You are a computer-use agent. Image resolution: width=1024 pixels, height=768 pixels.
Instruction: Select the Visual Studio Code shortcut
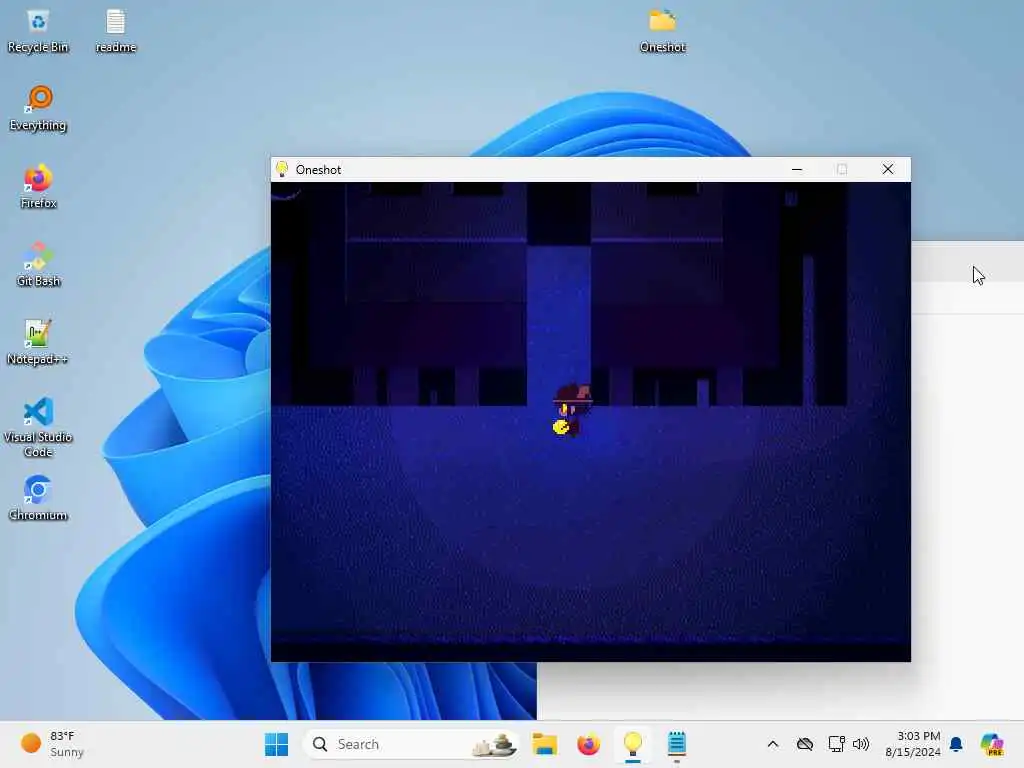point(38,427)
